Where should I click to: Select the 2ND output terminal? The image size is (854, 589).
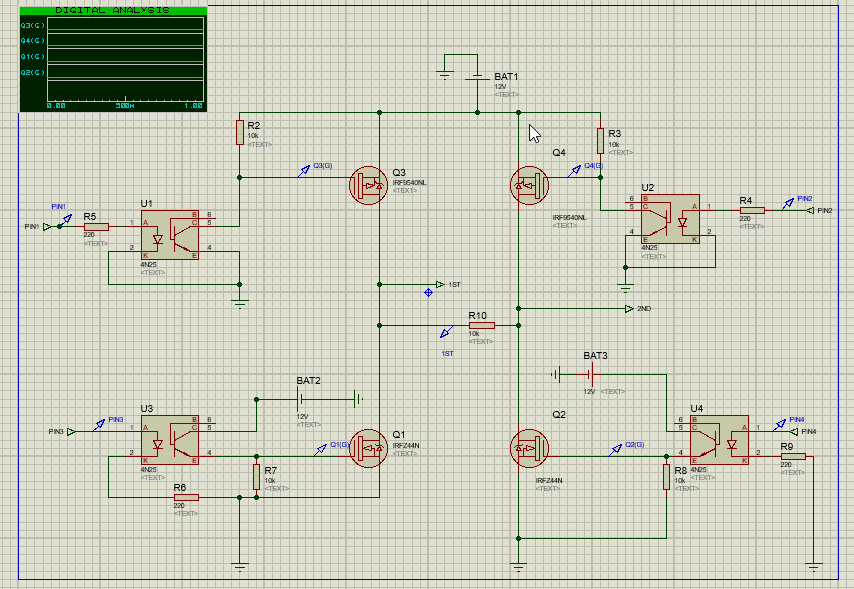(629, 308)
